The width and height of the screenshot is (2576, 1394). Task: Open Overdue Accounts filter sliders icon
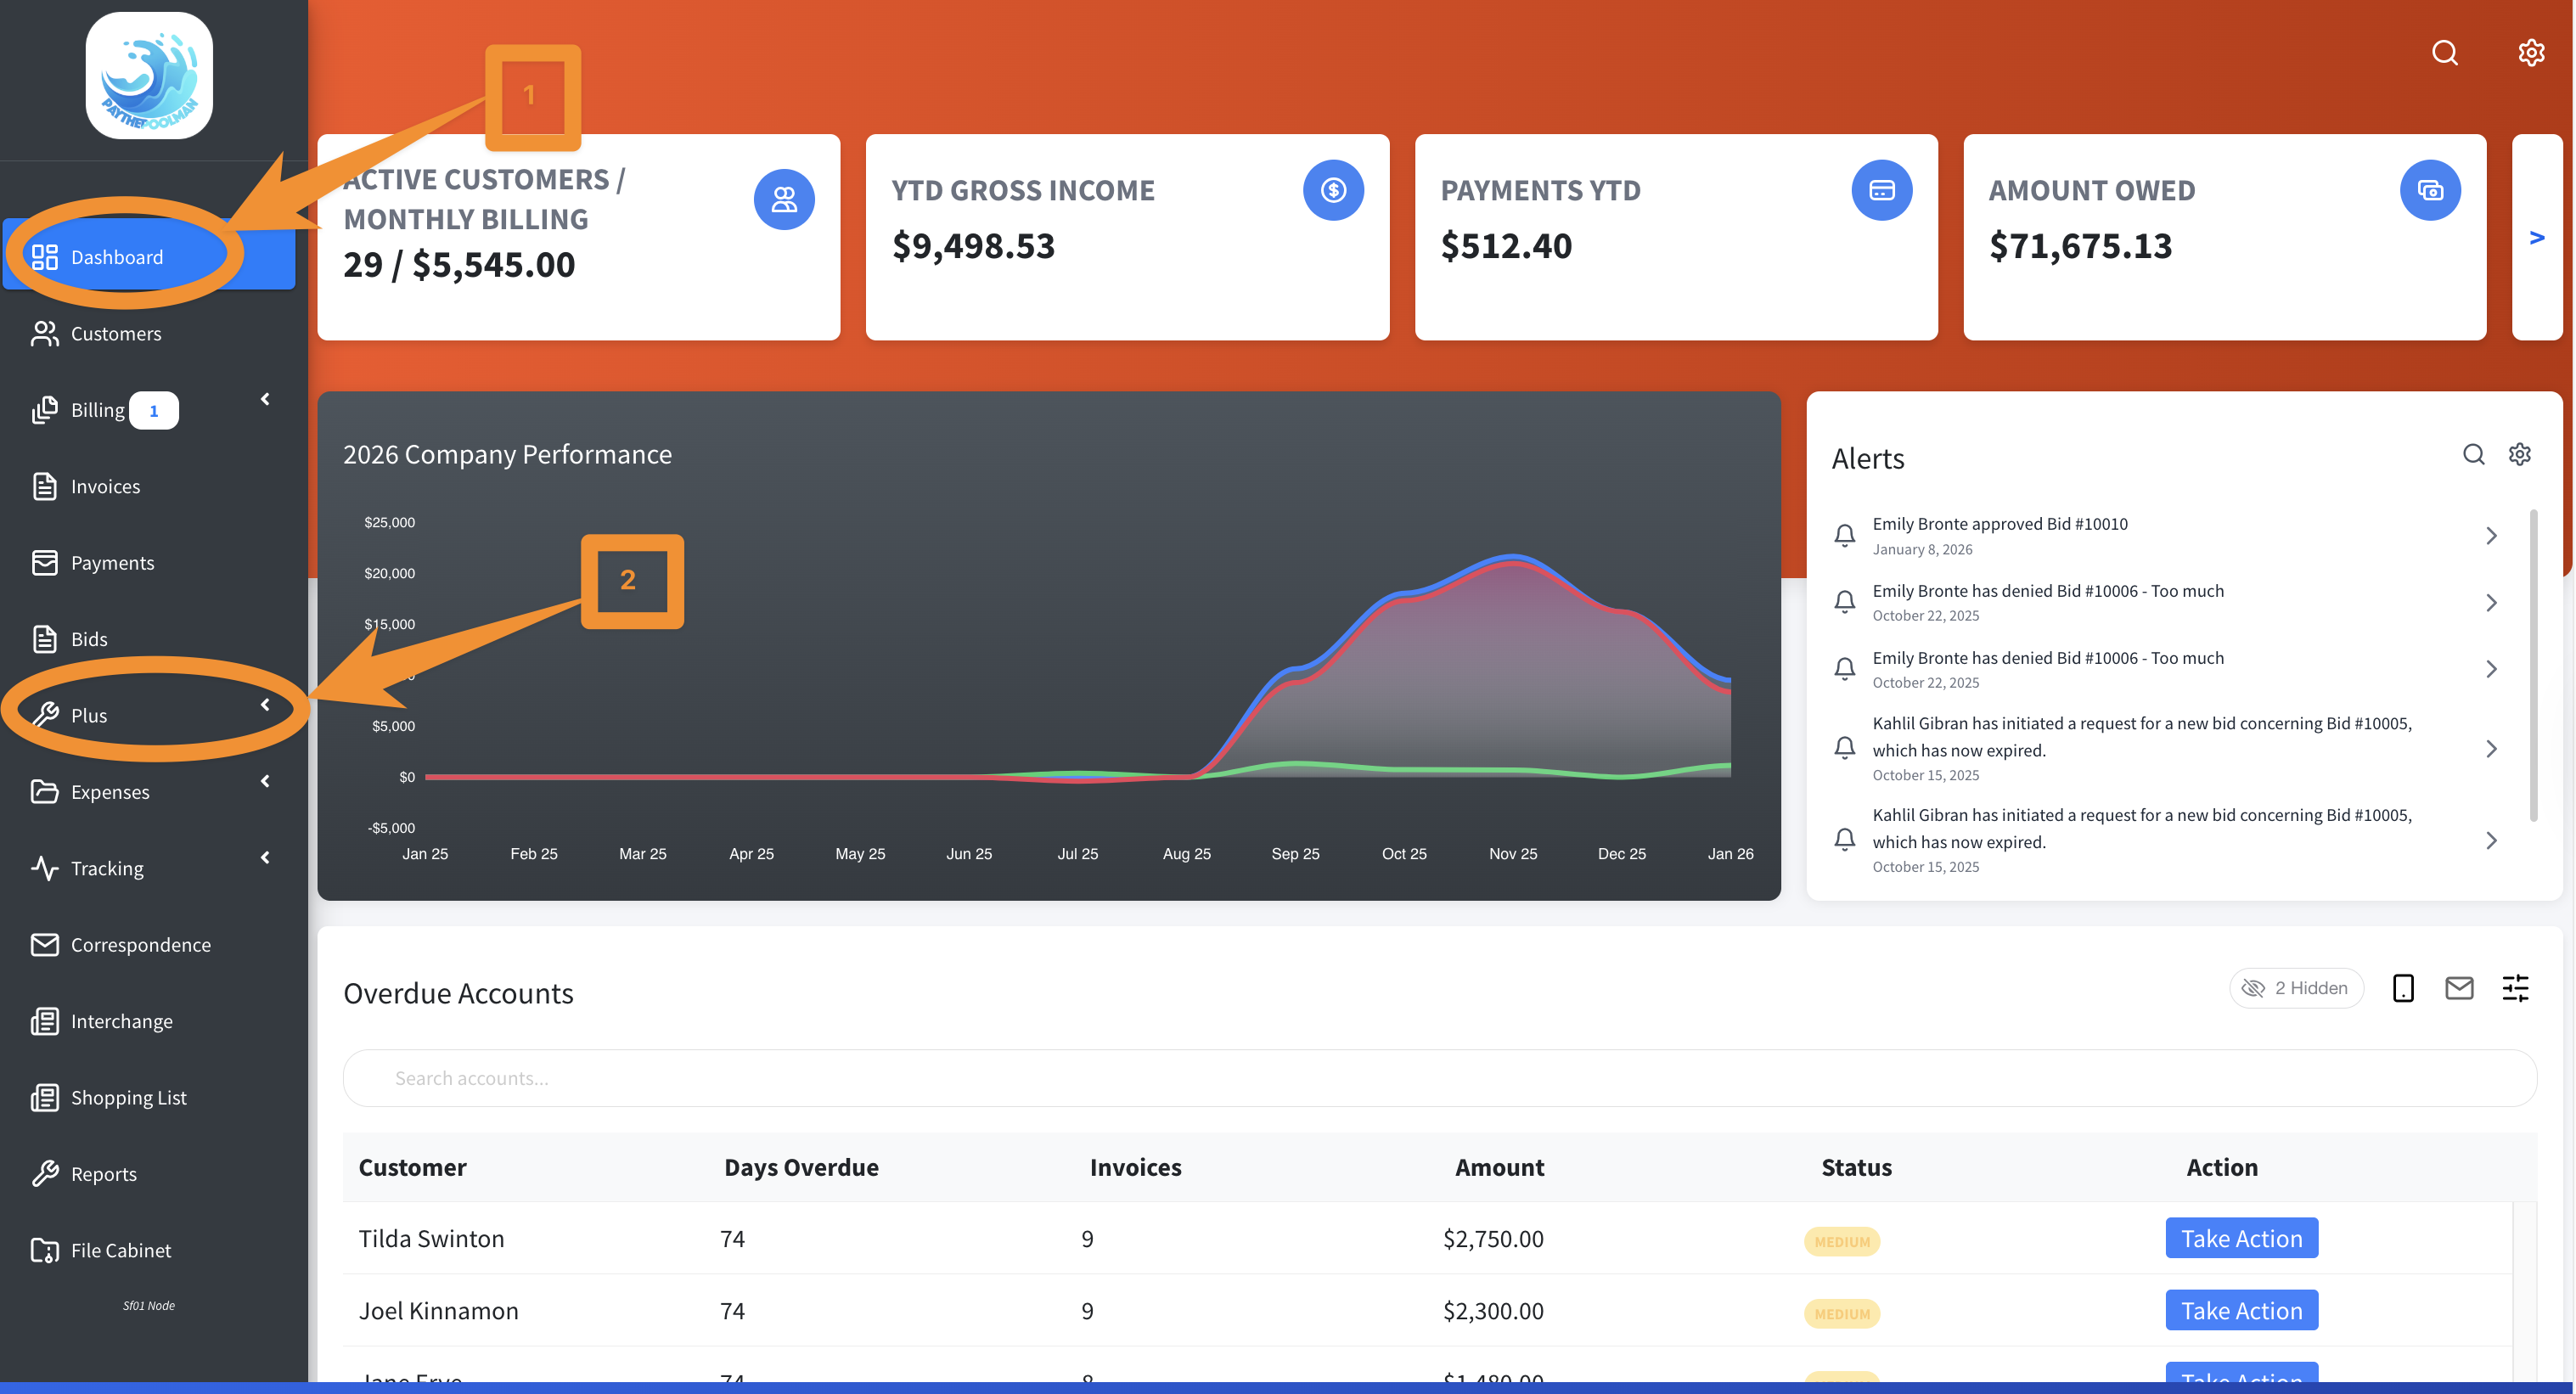pos(2515,988)
